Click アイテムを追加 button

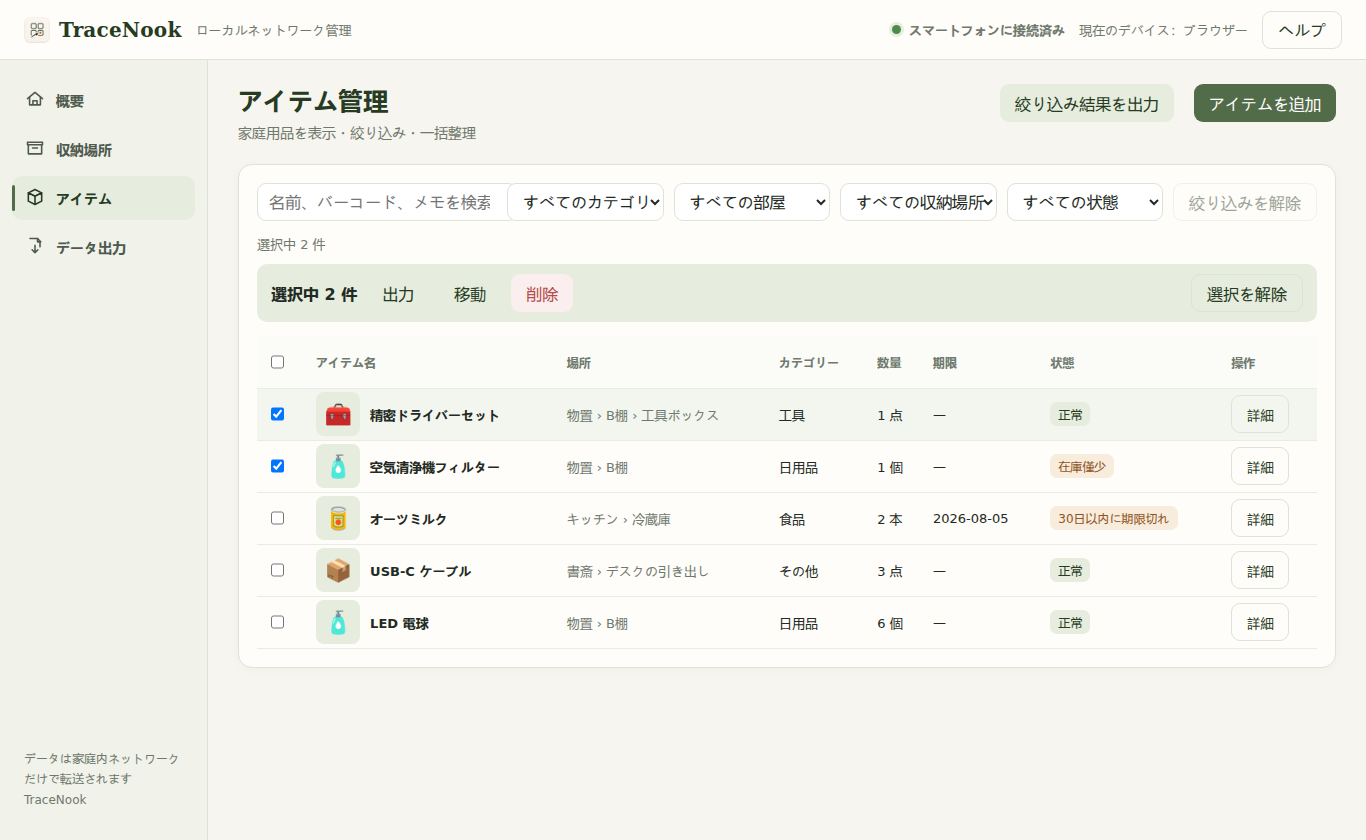(x=1265, y=103)
